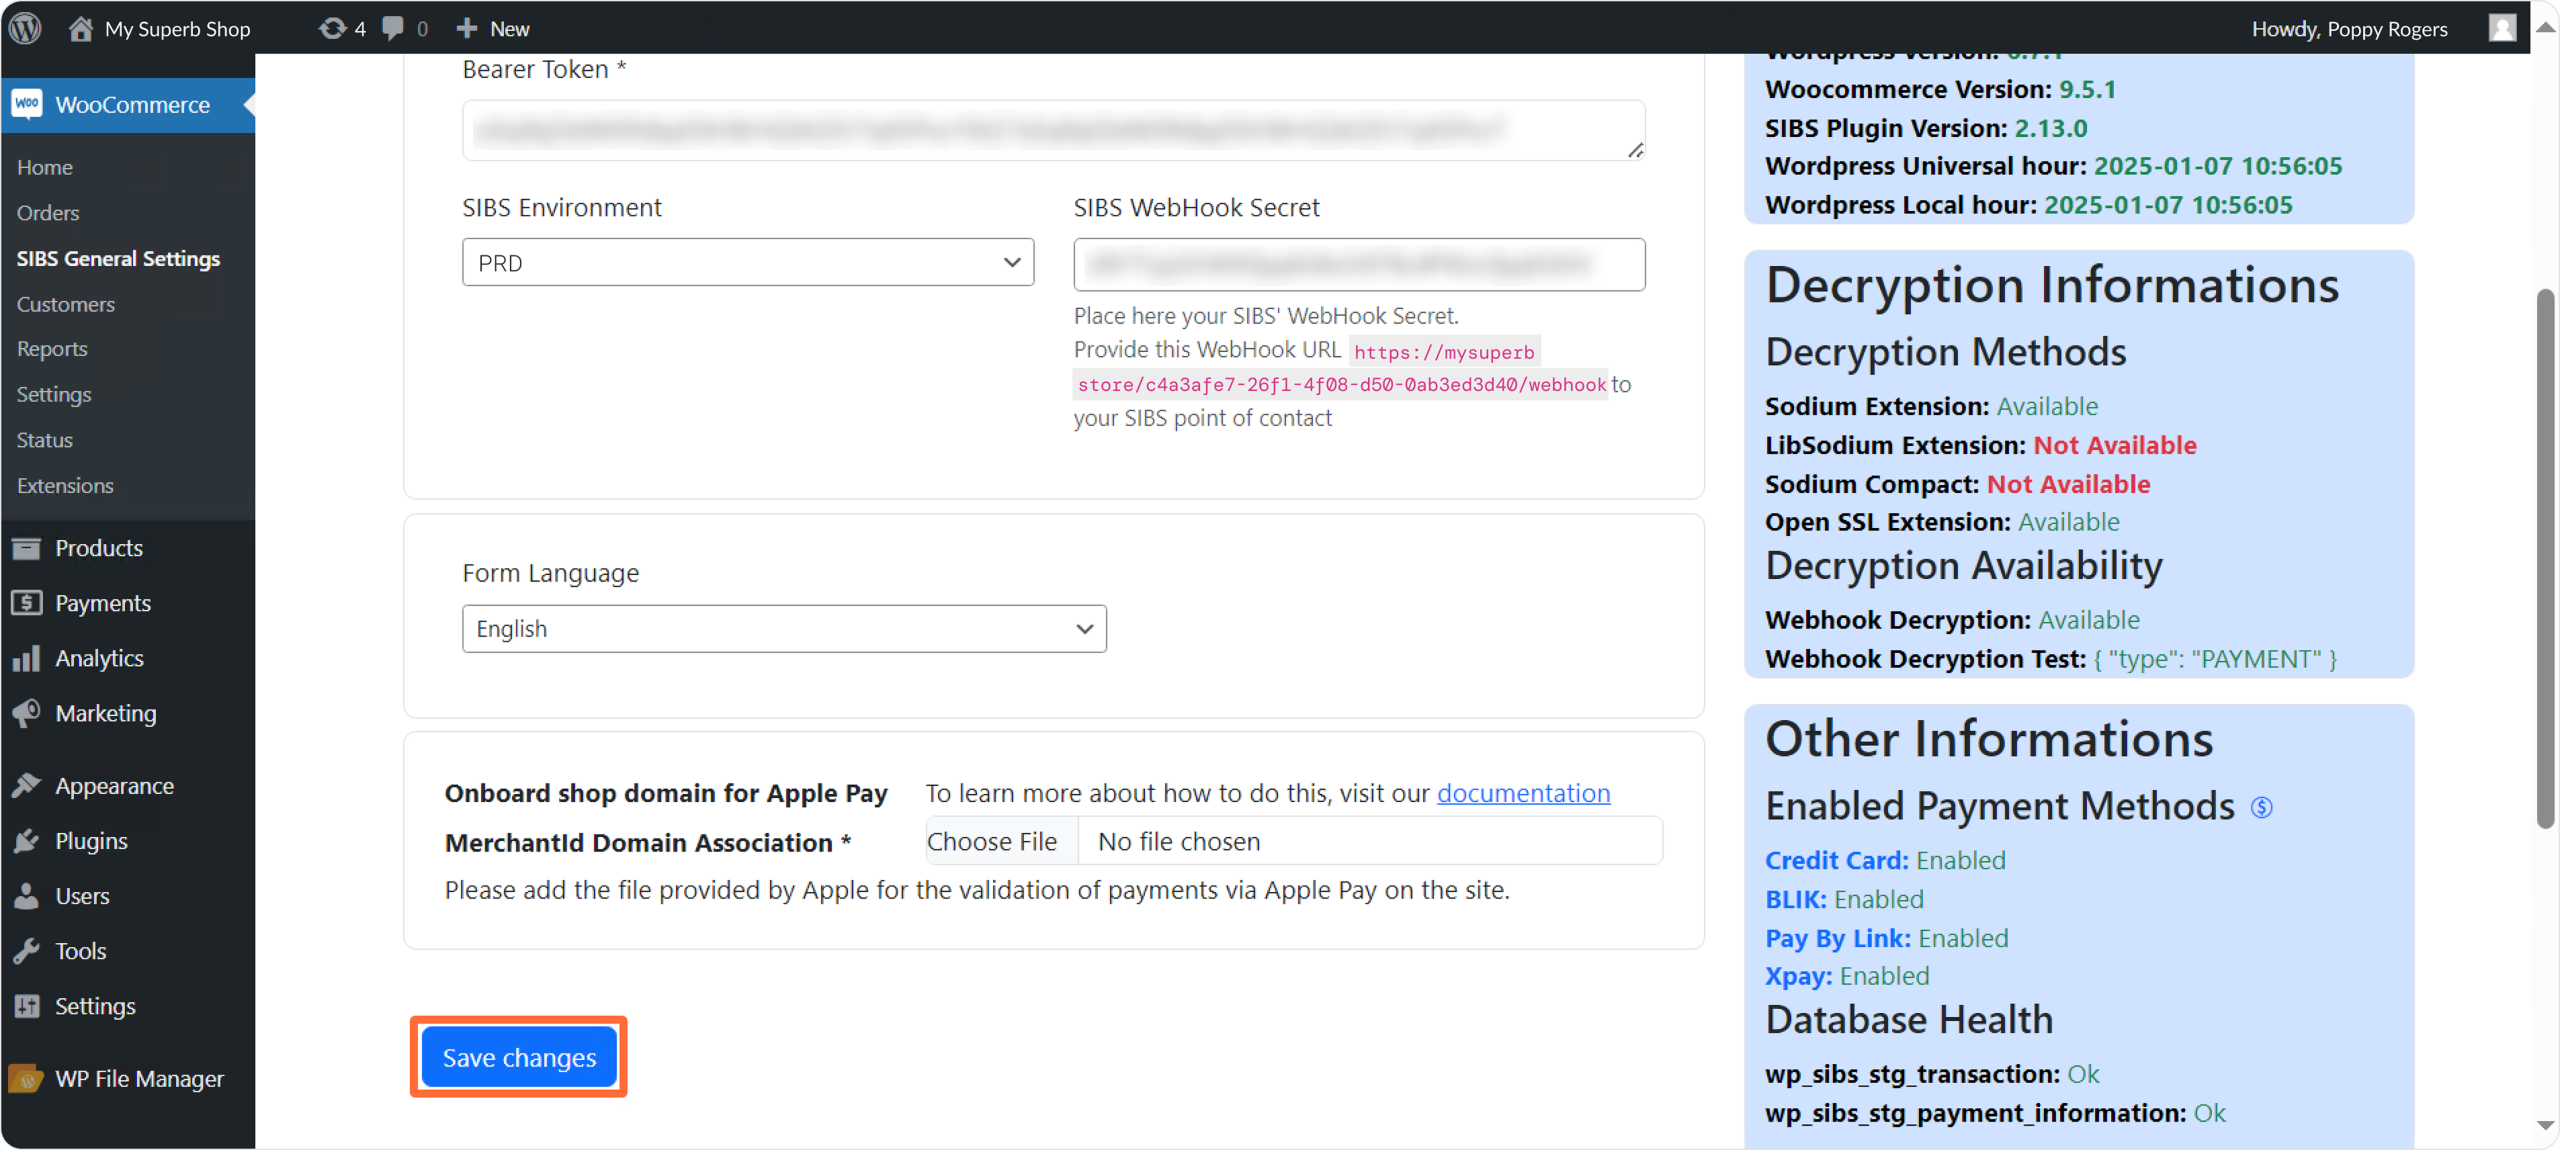Click the WP File Manager folder icon
2560x1150 pixels.
click(27, 1078)
